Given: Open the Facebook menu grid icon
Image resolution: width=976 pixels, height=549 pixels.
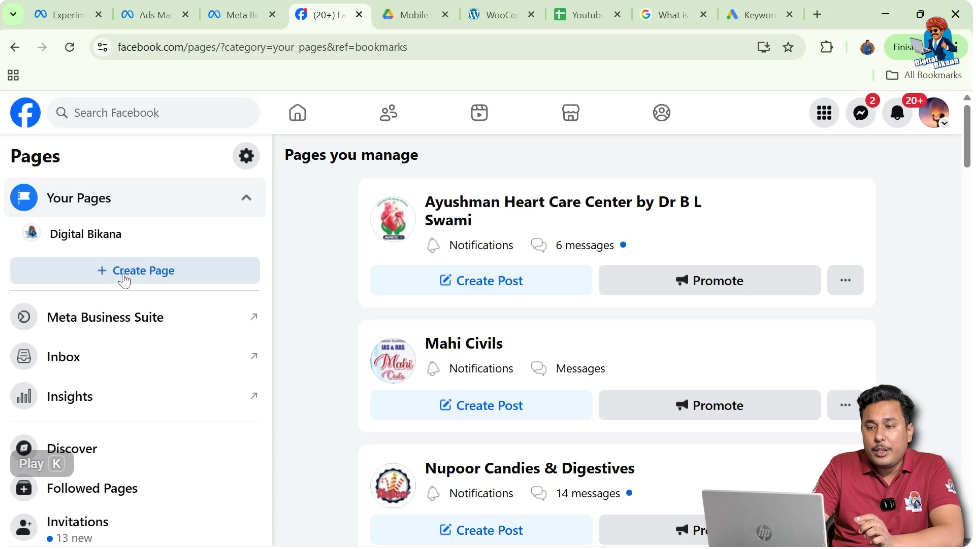Looking at the screenshot, I should 824,113.
